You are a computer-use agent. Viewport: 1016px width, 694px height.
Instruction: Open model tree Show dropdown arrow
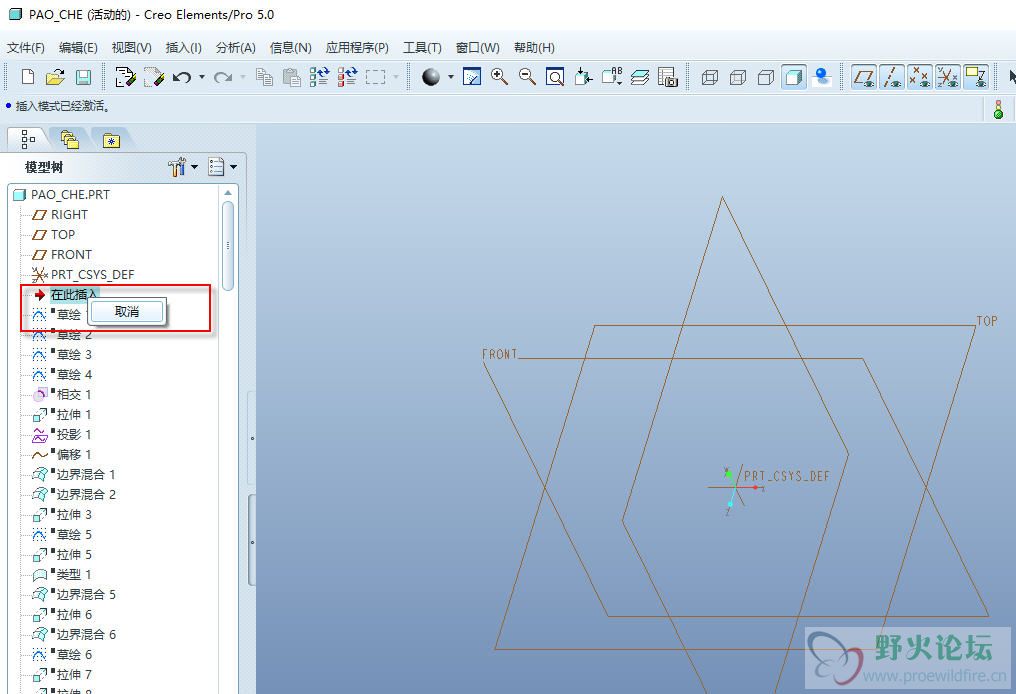(233, 167)
